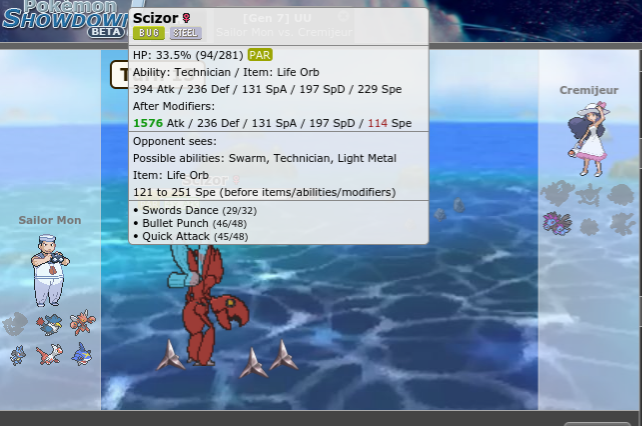The width and height of the screenshot is (642, 426).
Task: Click the Pokémon Showdown BETA logo
Action: (x=66, y=20)
